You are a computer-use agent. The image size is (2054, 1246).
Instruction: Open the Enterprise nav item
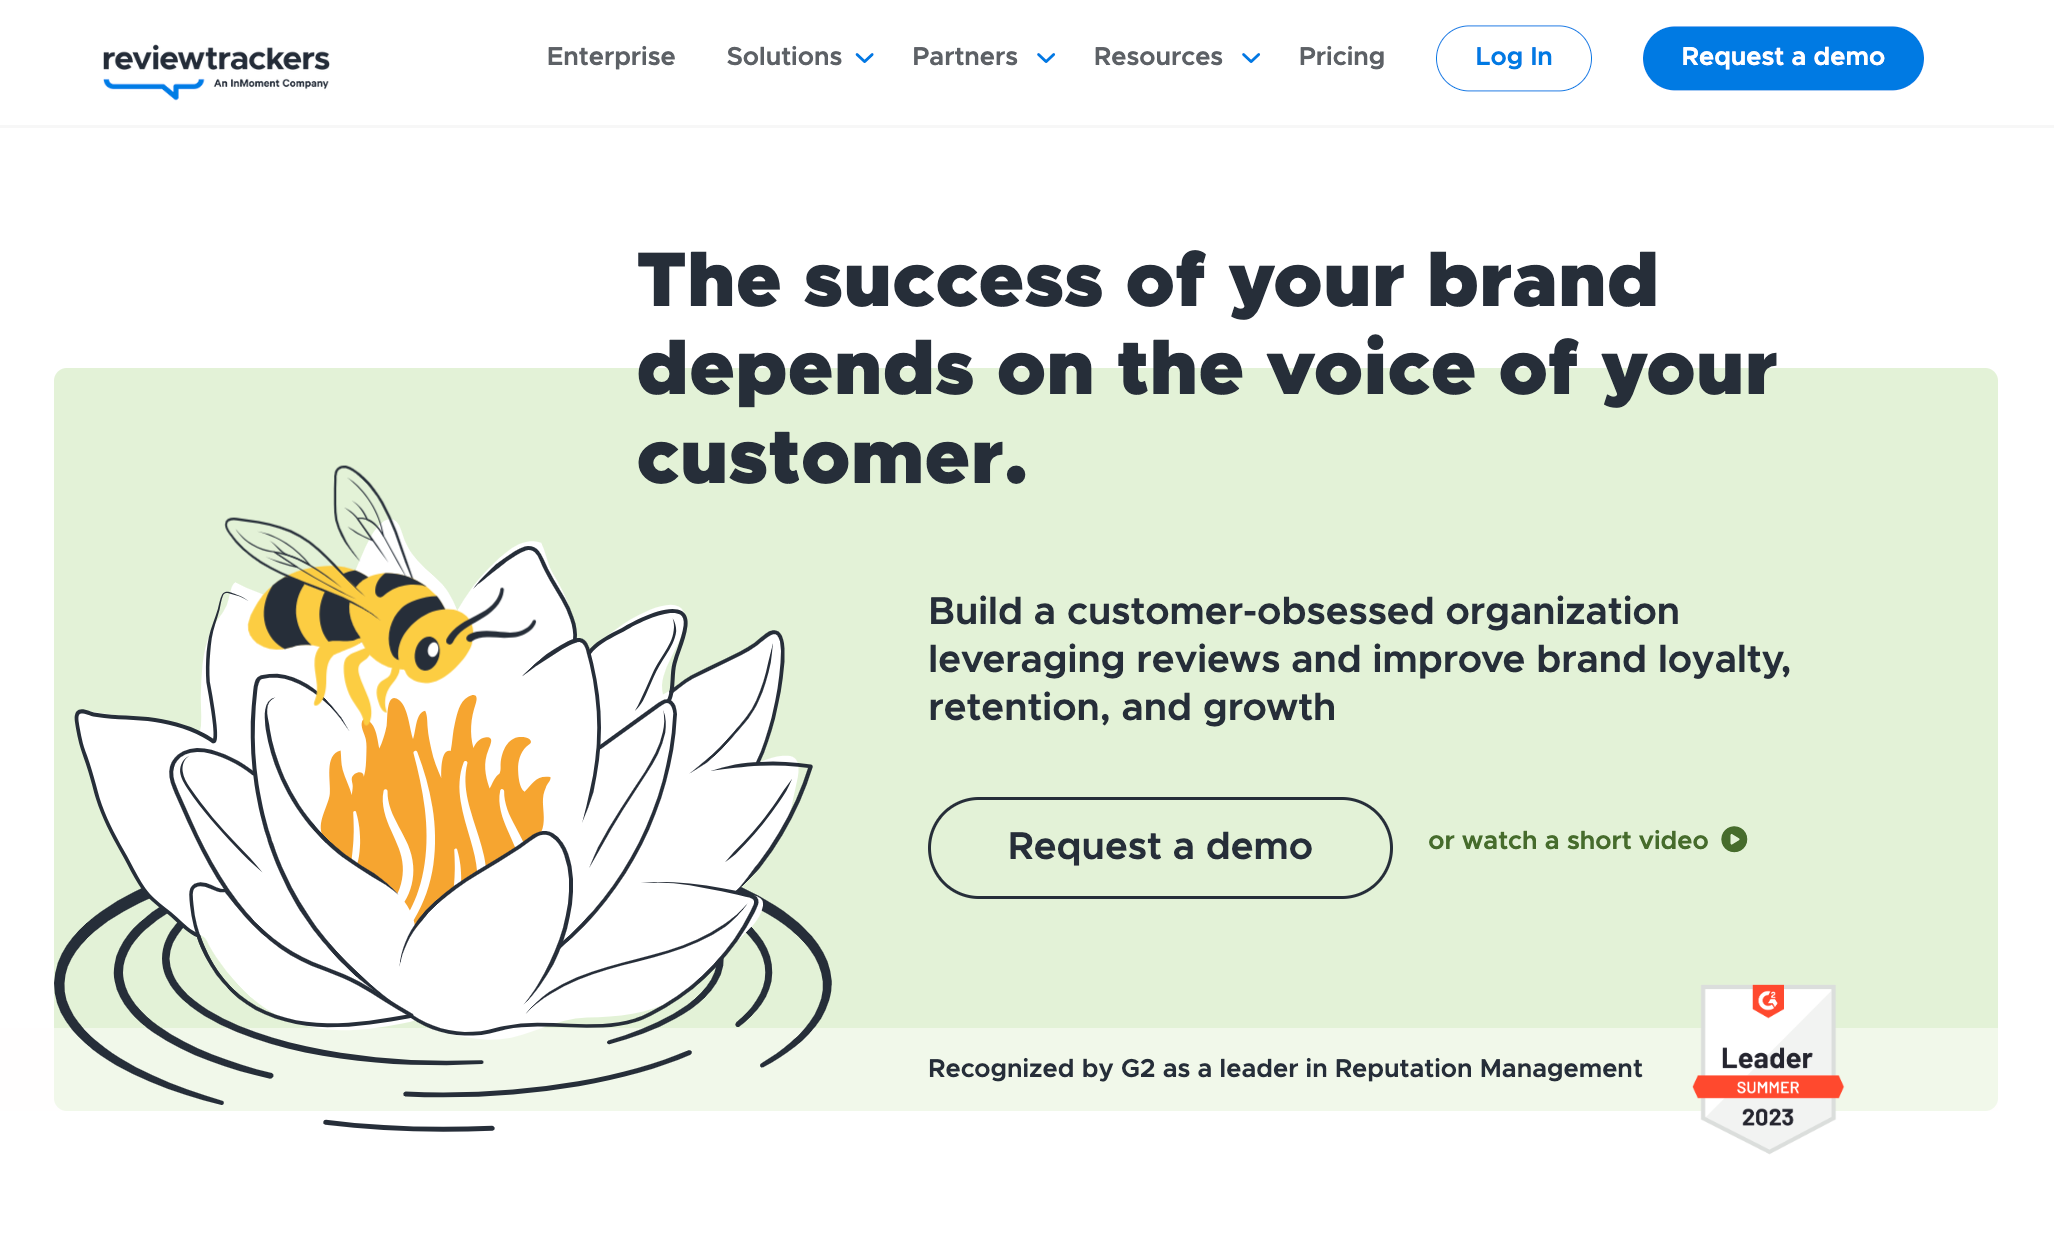click(x=610, y=57)
